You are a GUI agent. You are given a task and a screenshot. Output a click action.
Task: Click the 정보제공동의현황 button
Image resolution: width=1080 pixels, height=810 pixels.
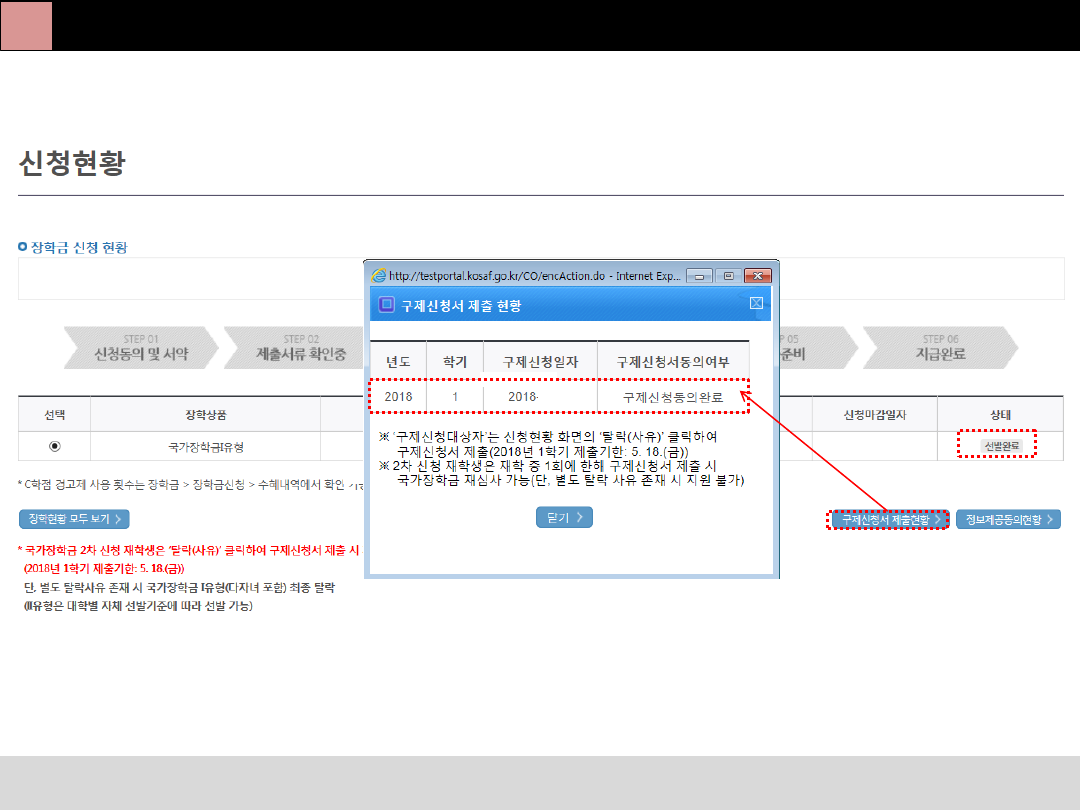coord(1008,520)
